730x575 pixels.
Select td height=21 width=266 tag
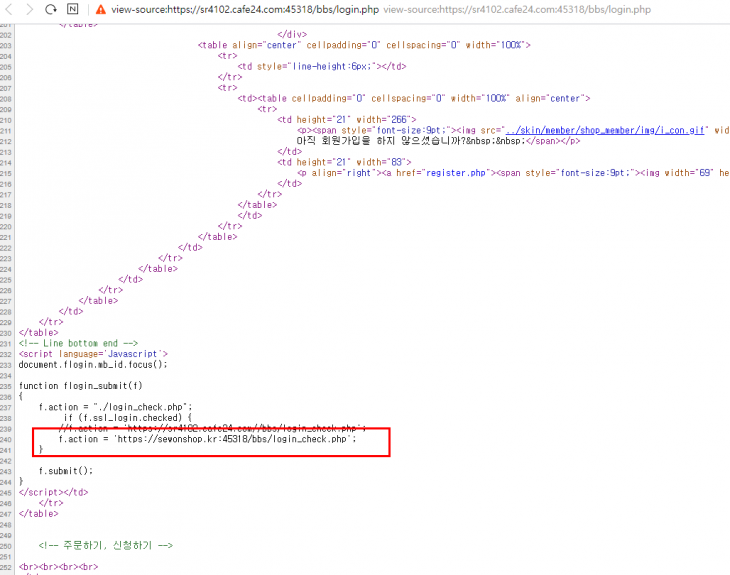point(346,120)
